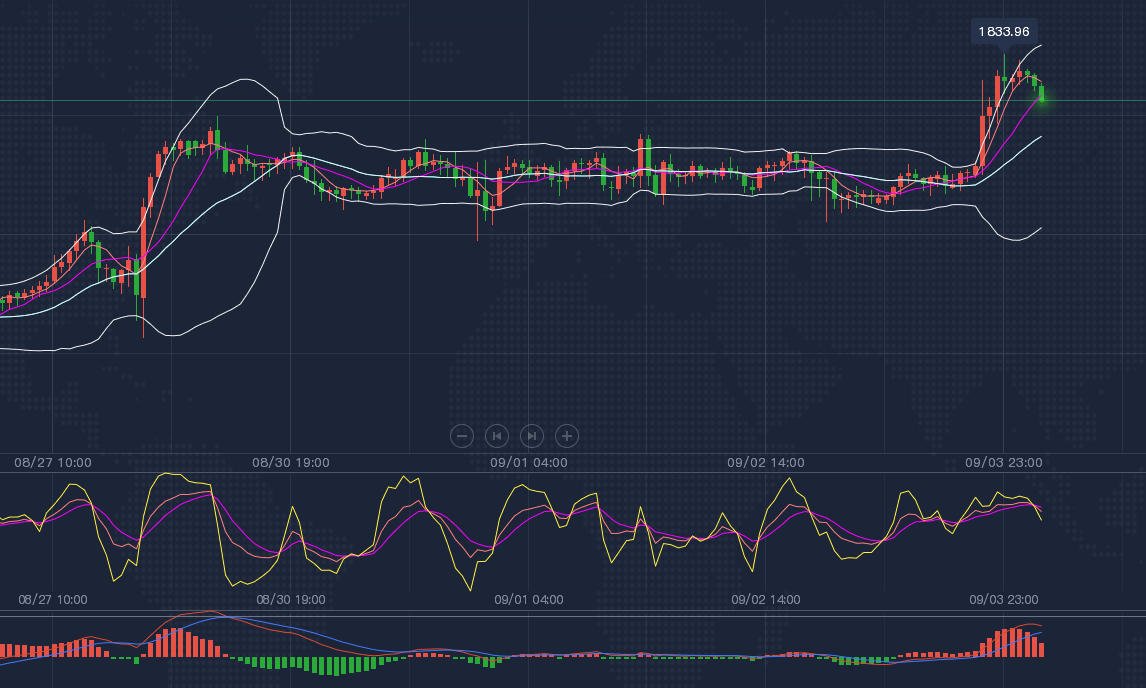
Task: Select 08/27 10:00 on main chart axis
Action: (53, 463)
